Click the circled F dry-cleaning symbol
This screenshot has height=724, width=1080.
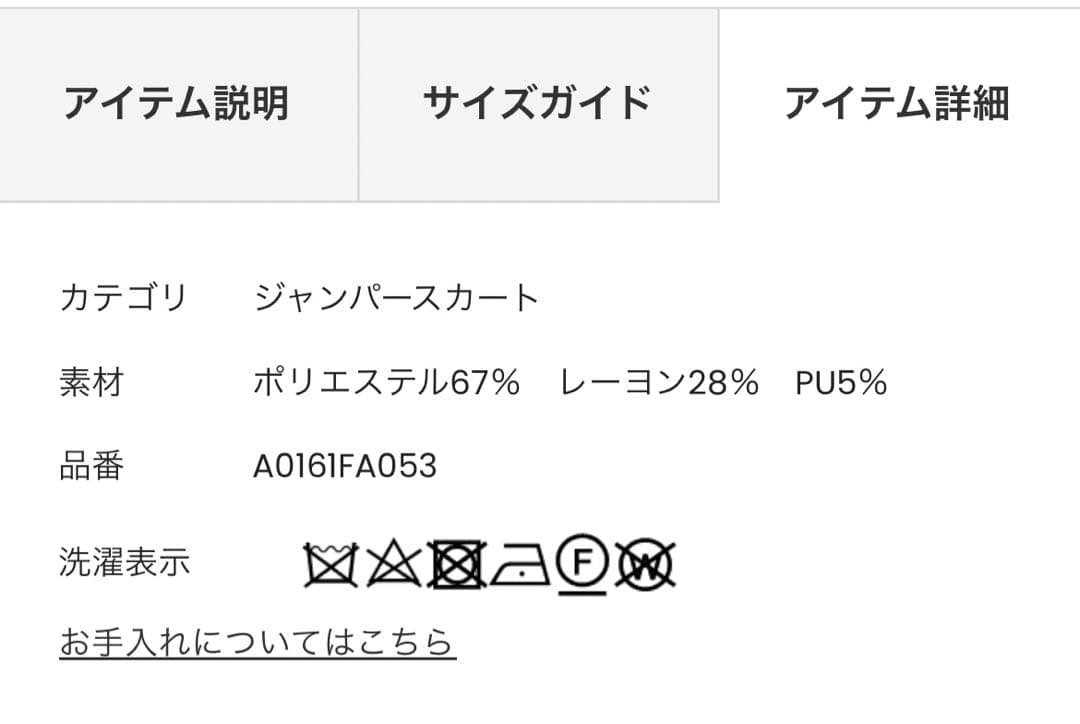pos(585,562)
